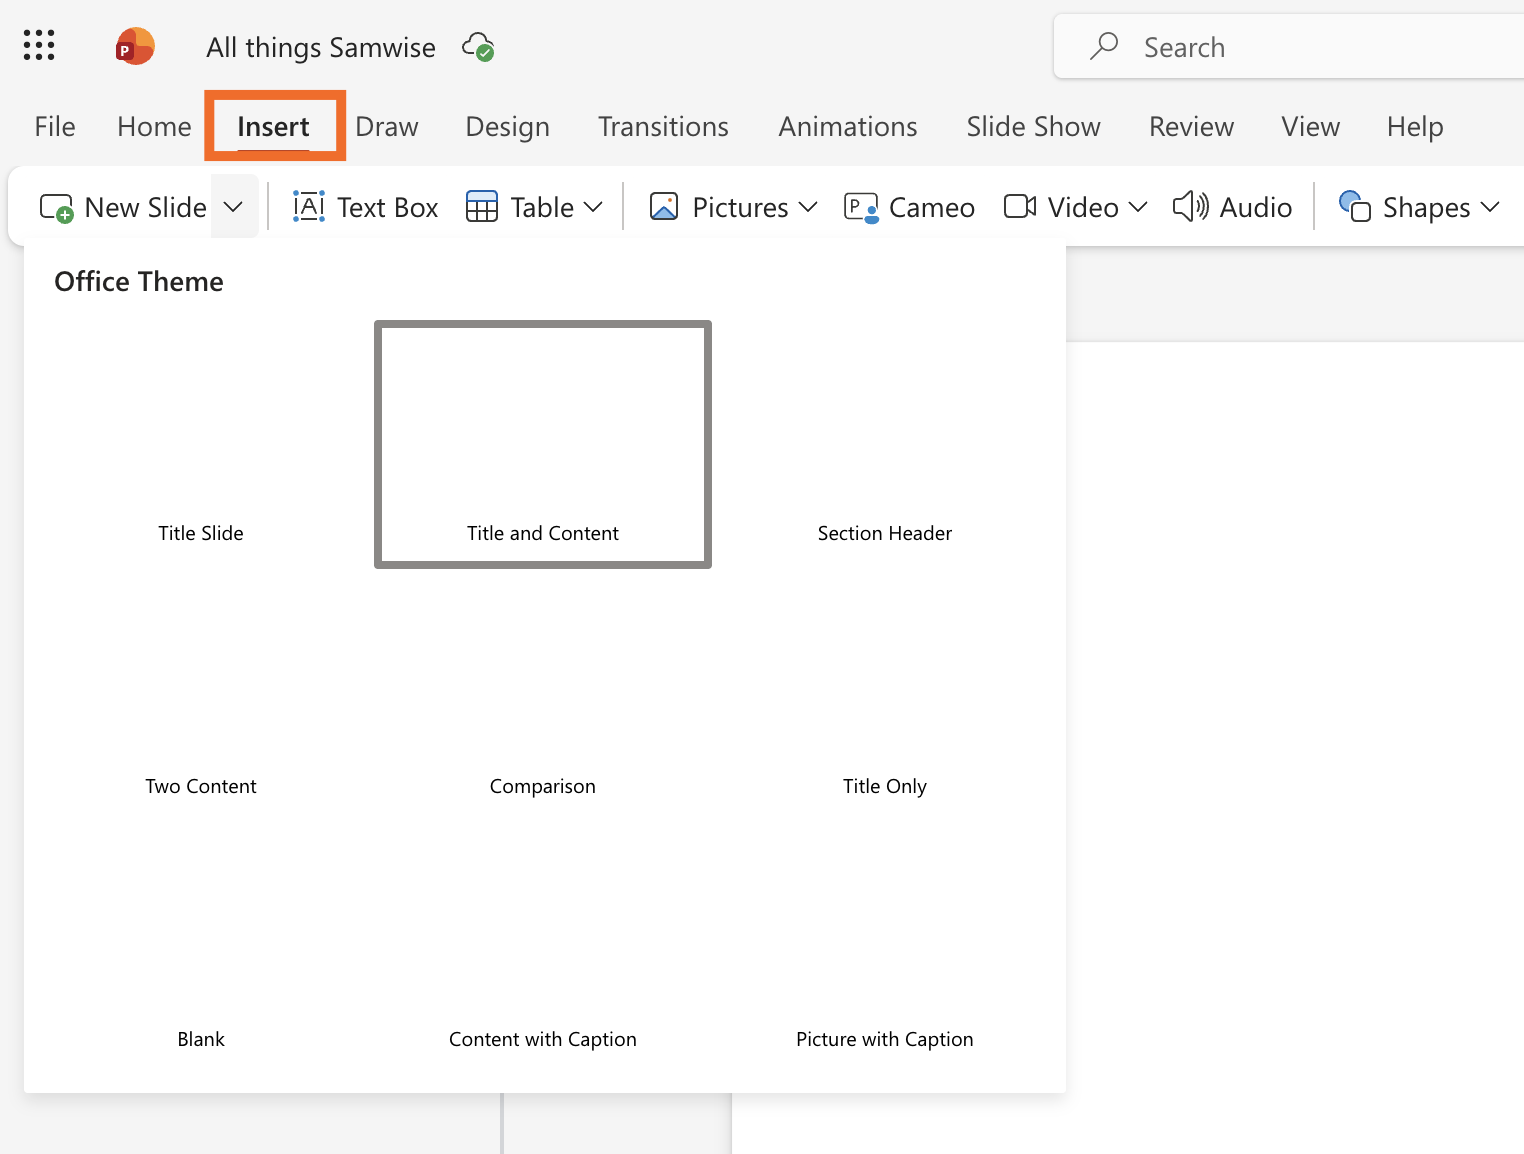Insert Audio from the ribbon

pyautogui.click(x=1232, y=207)
